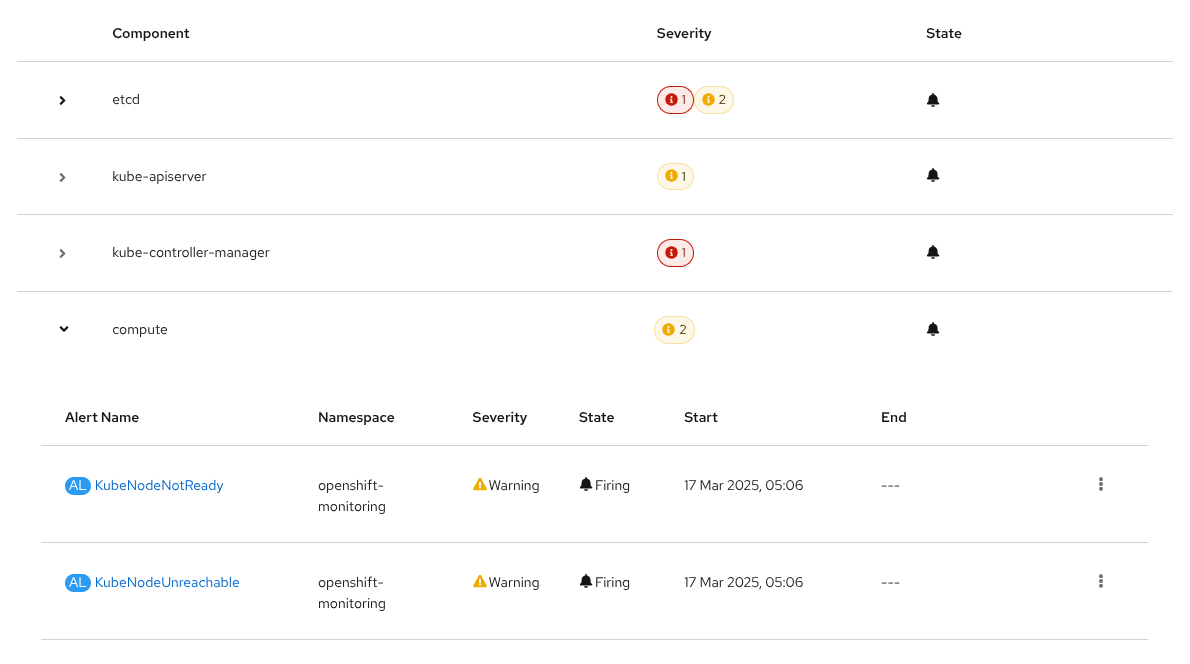Open the KubeNodeUnreachable alert link
1190x664 pixels.
166,582
